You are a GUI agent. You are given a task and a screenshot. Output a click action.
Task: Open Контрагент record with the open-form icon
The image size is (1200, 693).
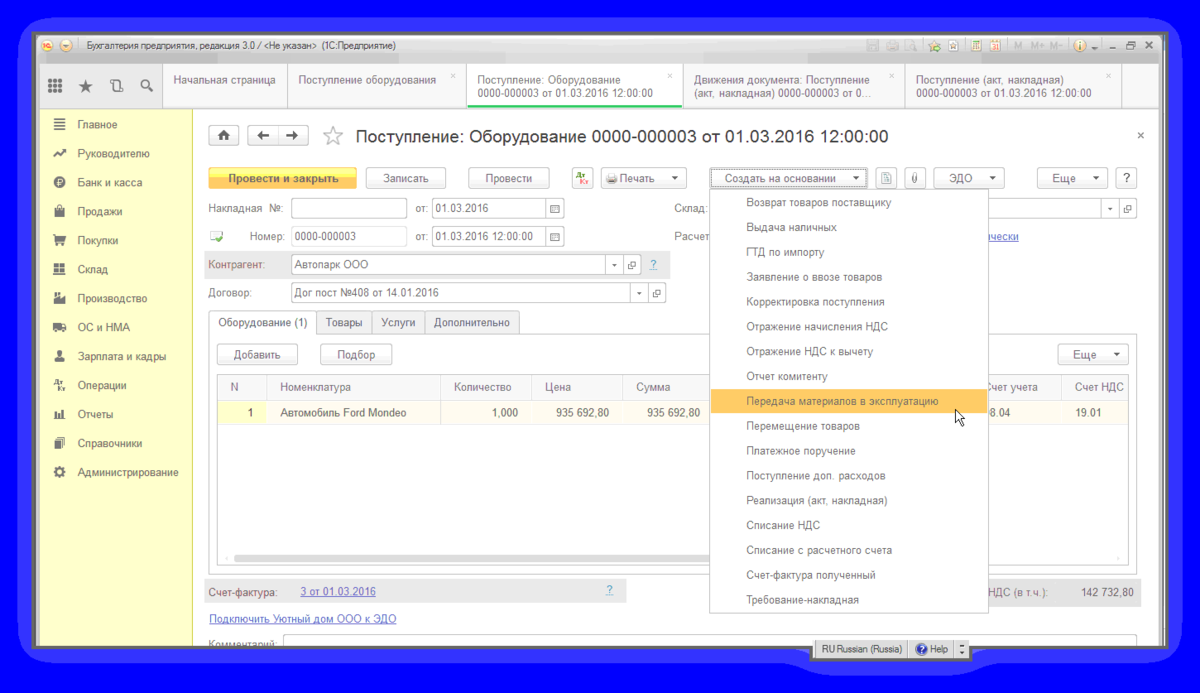pyautogui.click(x=632, y=265)
